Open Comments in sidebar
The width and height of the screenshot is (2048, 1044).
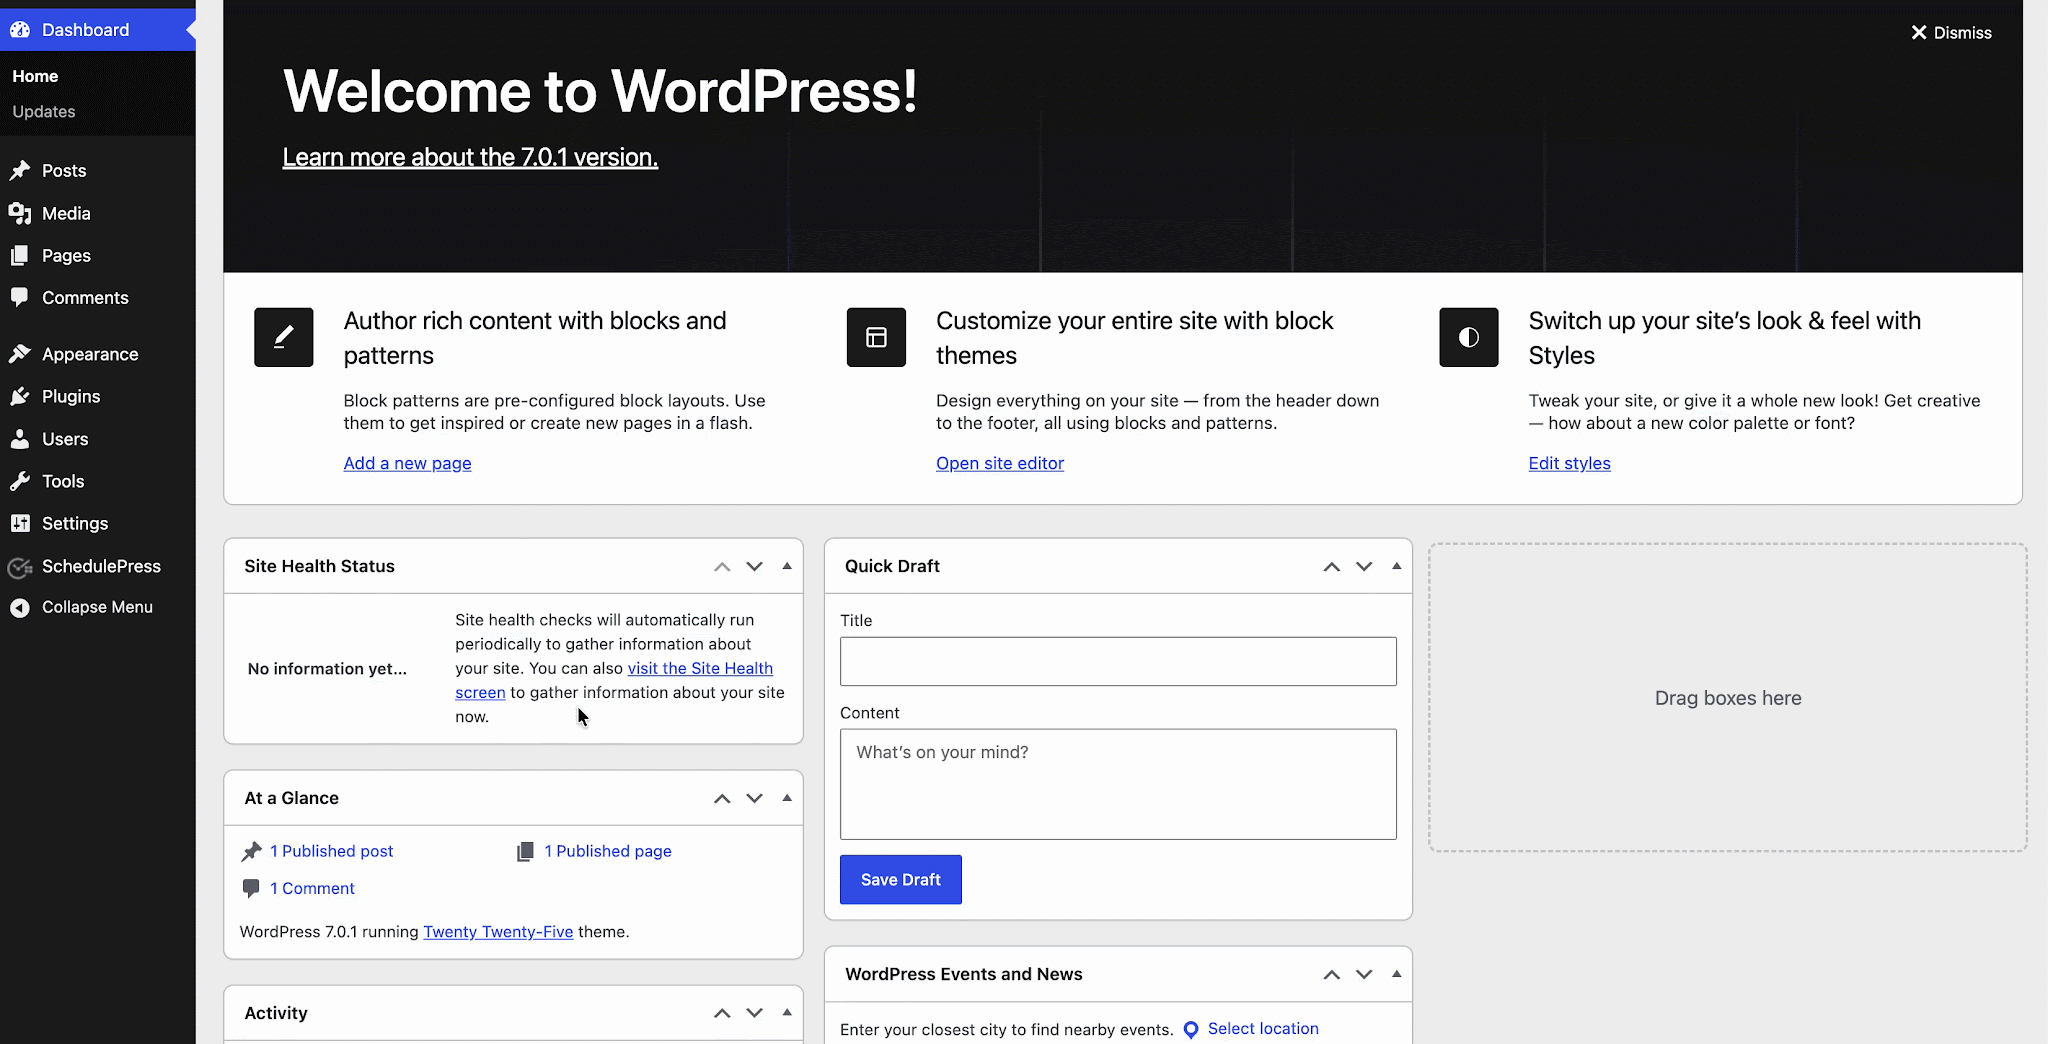click(x=98, y=298)
